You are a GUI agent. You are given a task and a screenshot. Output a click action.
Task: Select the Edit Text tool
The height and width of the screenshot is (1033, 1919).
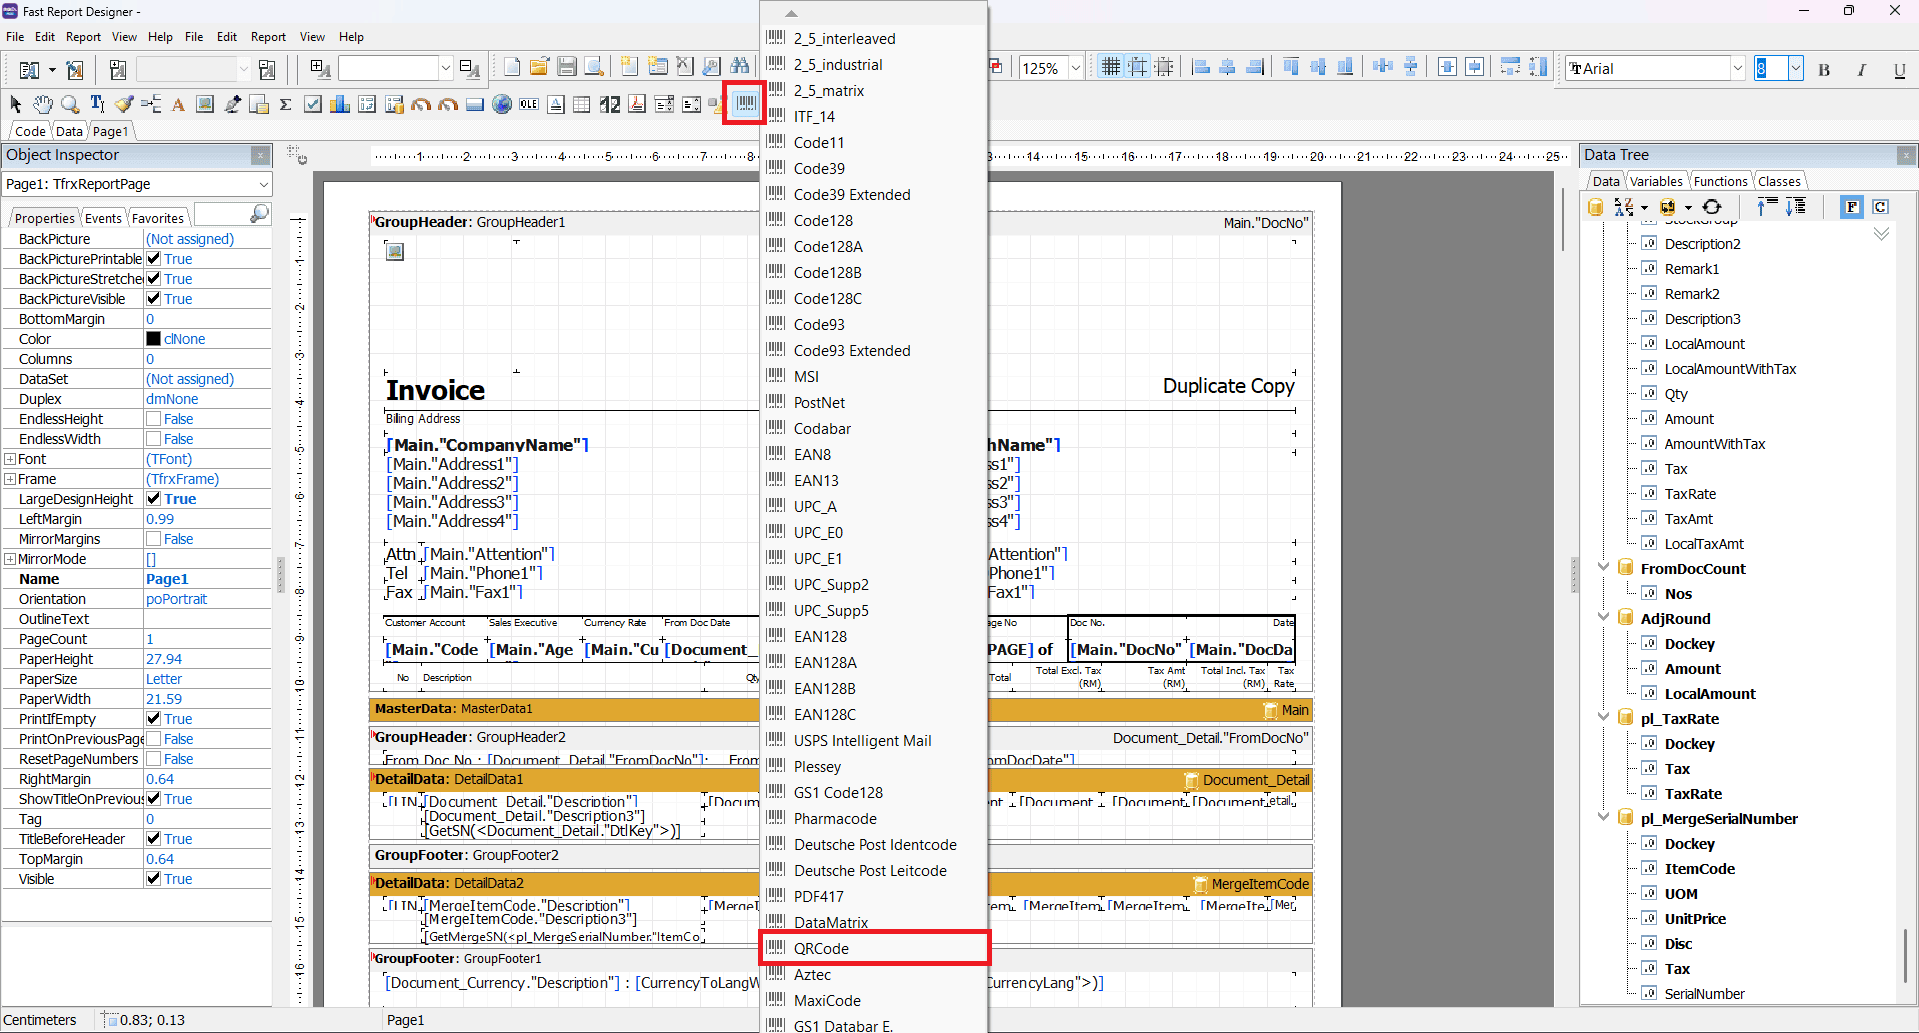(97, 104)
